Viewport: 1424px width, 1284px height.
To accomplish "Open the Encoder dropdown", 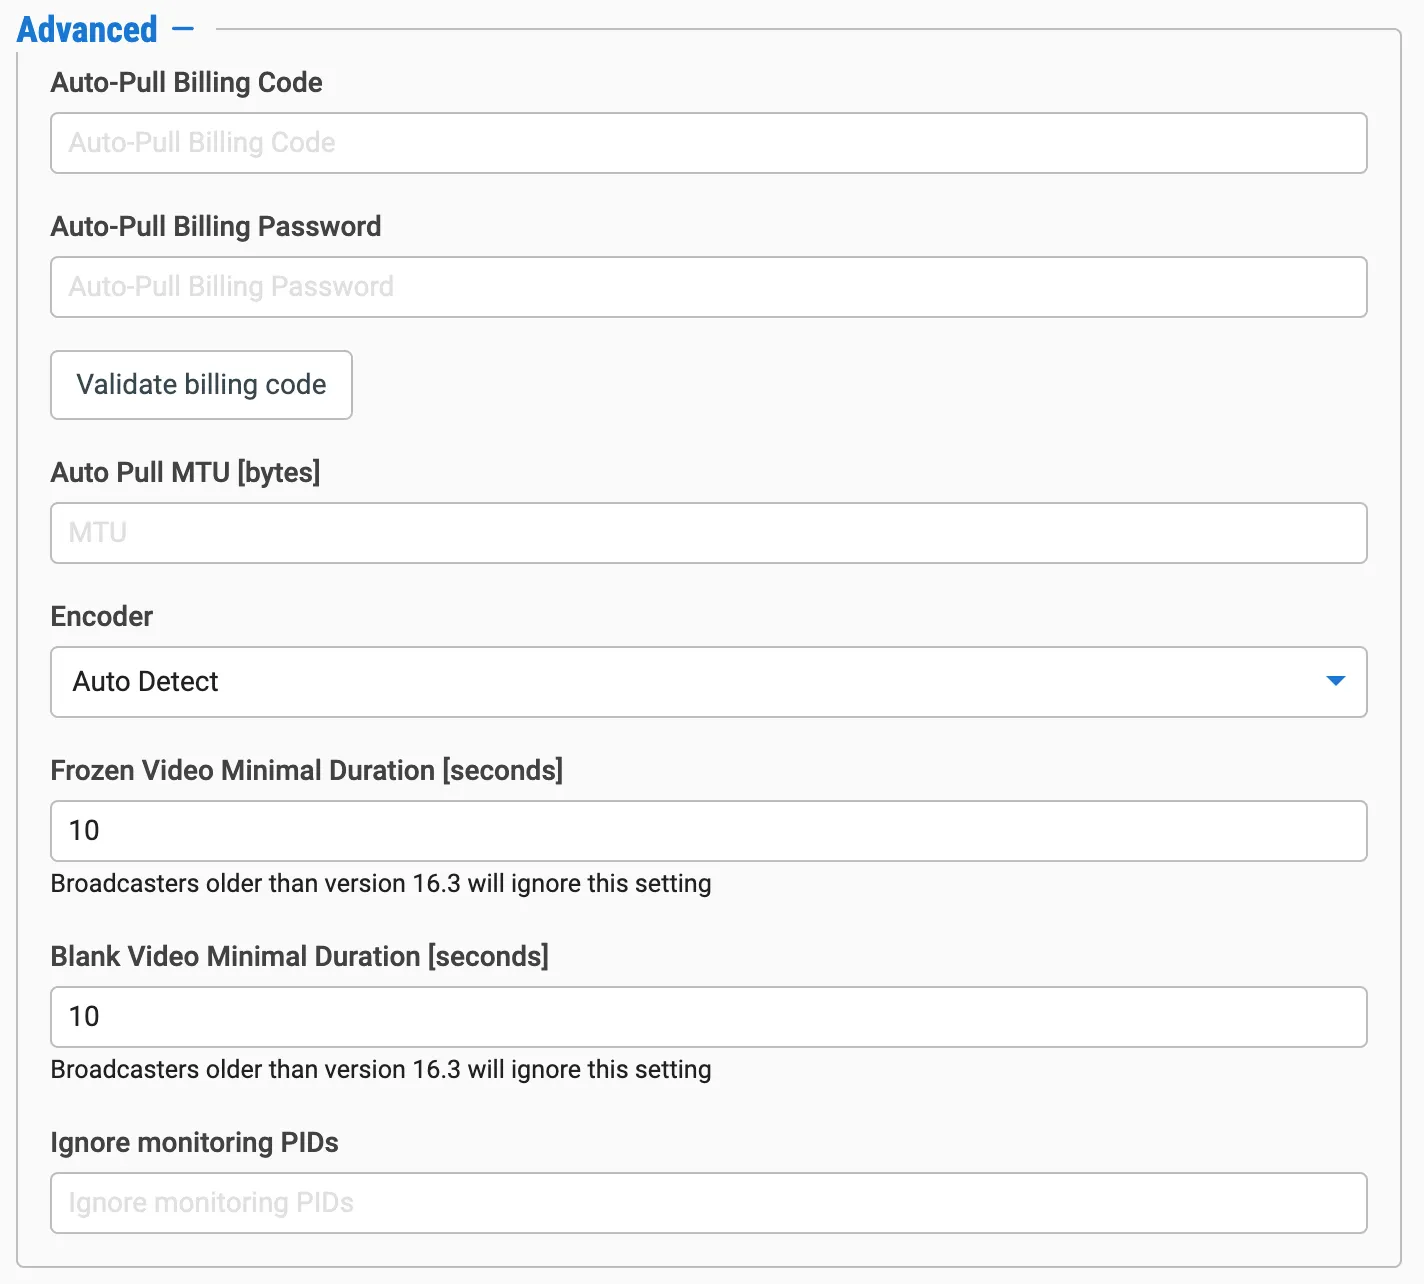I will (708, 682).
